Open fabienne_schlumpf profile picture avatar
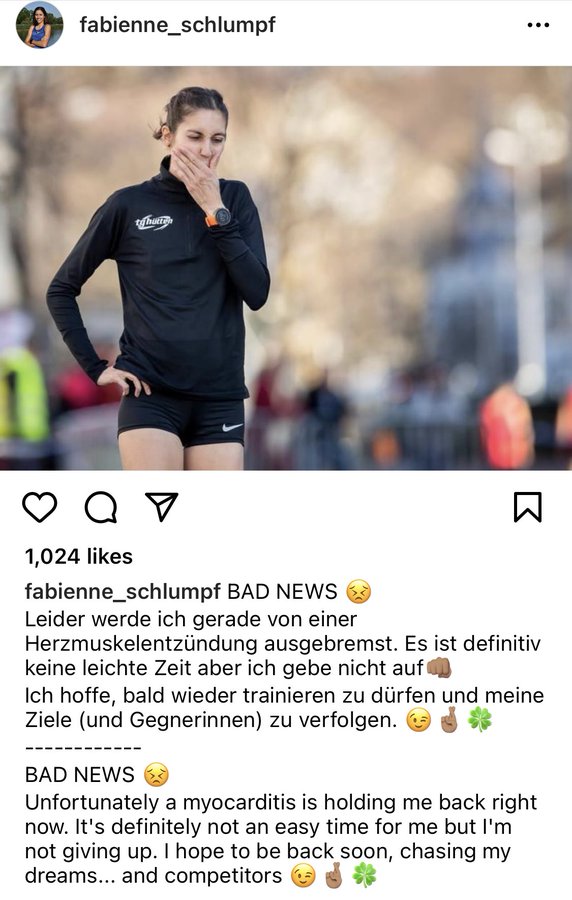 pos(40,25)
